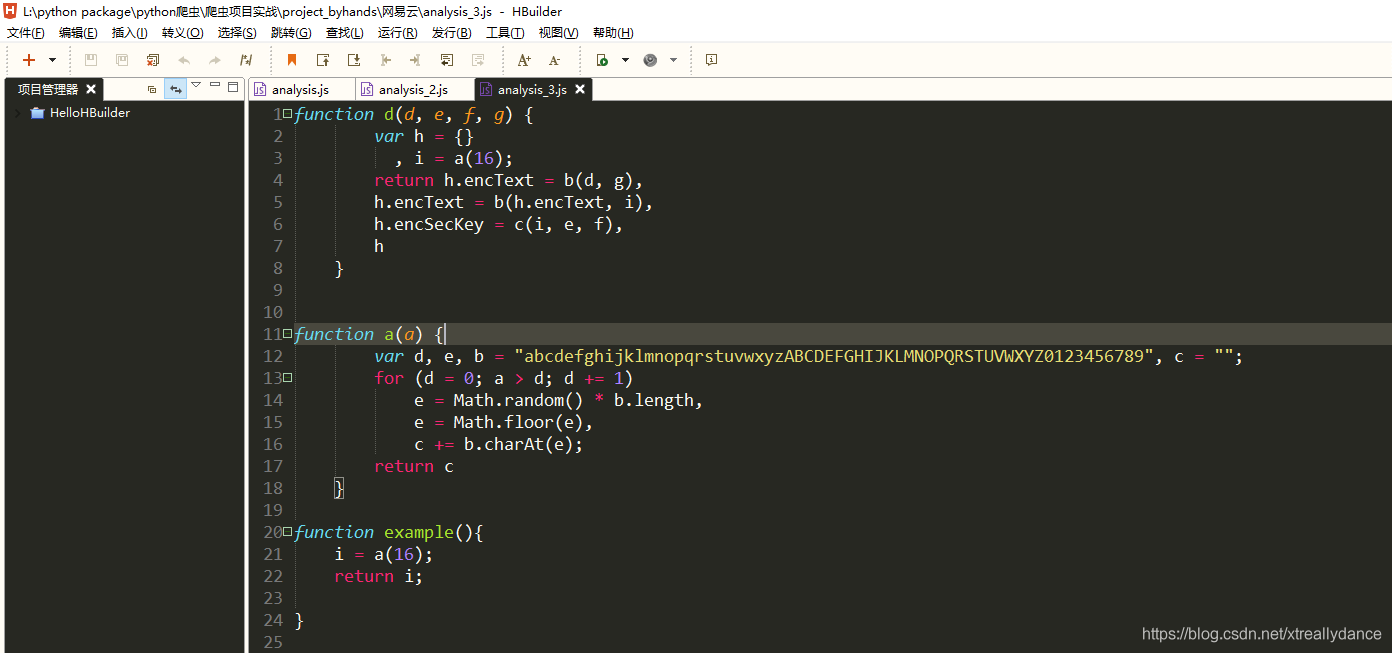
Task: Toggle the orange bookmark icon
Action: click(292, 60)
